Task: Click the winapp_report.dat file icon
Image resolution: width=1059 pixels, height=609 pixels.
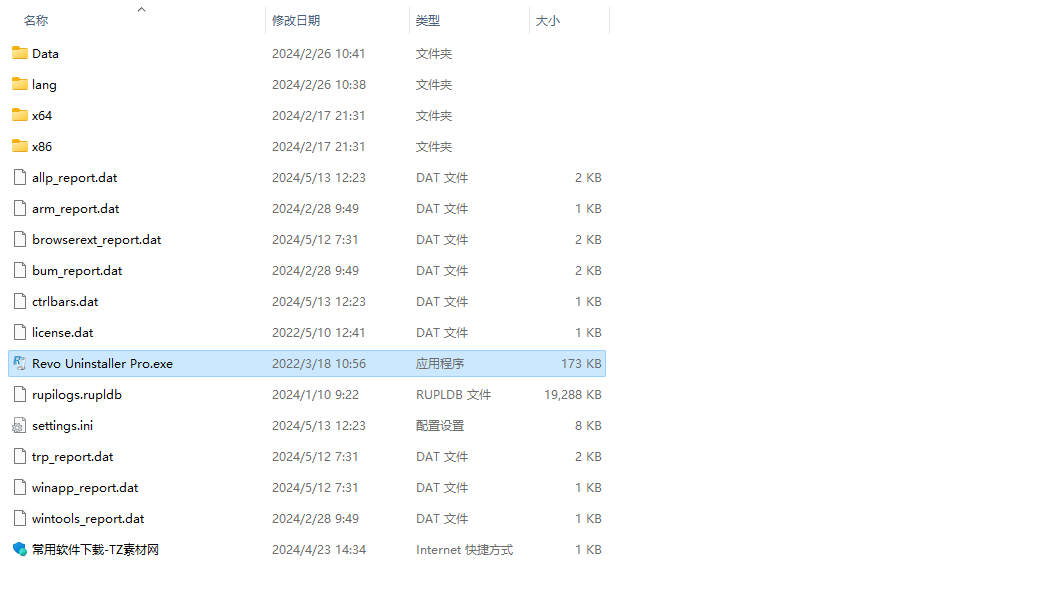Action: coord(20,487)
